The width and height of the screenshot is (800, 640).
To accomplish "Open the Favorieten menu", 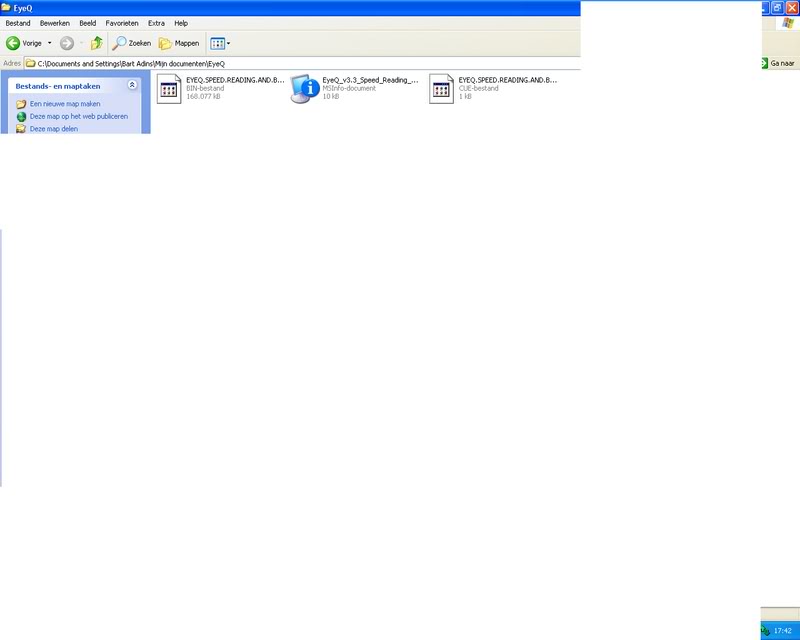I will click(122, 23).
